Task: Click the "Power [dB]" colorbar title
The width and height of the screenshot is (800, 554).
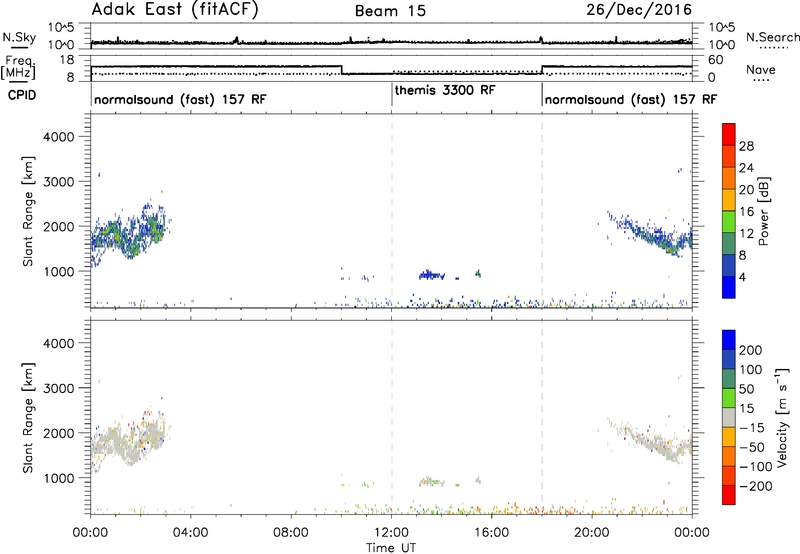Action: [764, 211]
